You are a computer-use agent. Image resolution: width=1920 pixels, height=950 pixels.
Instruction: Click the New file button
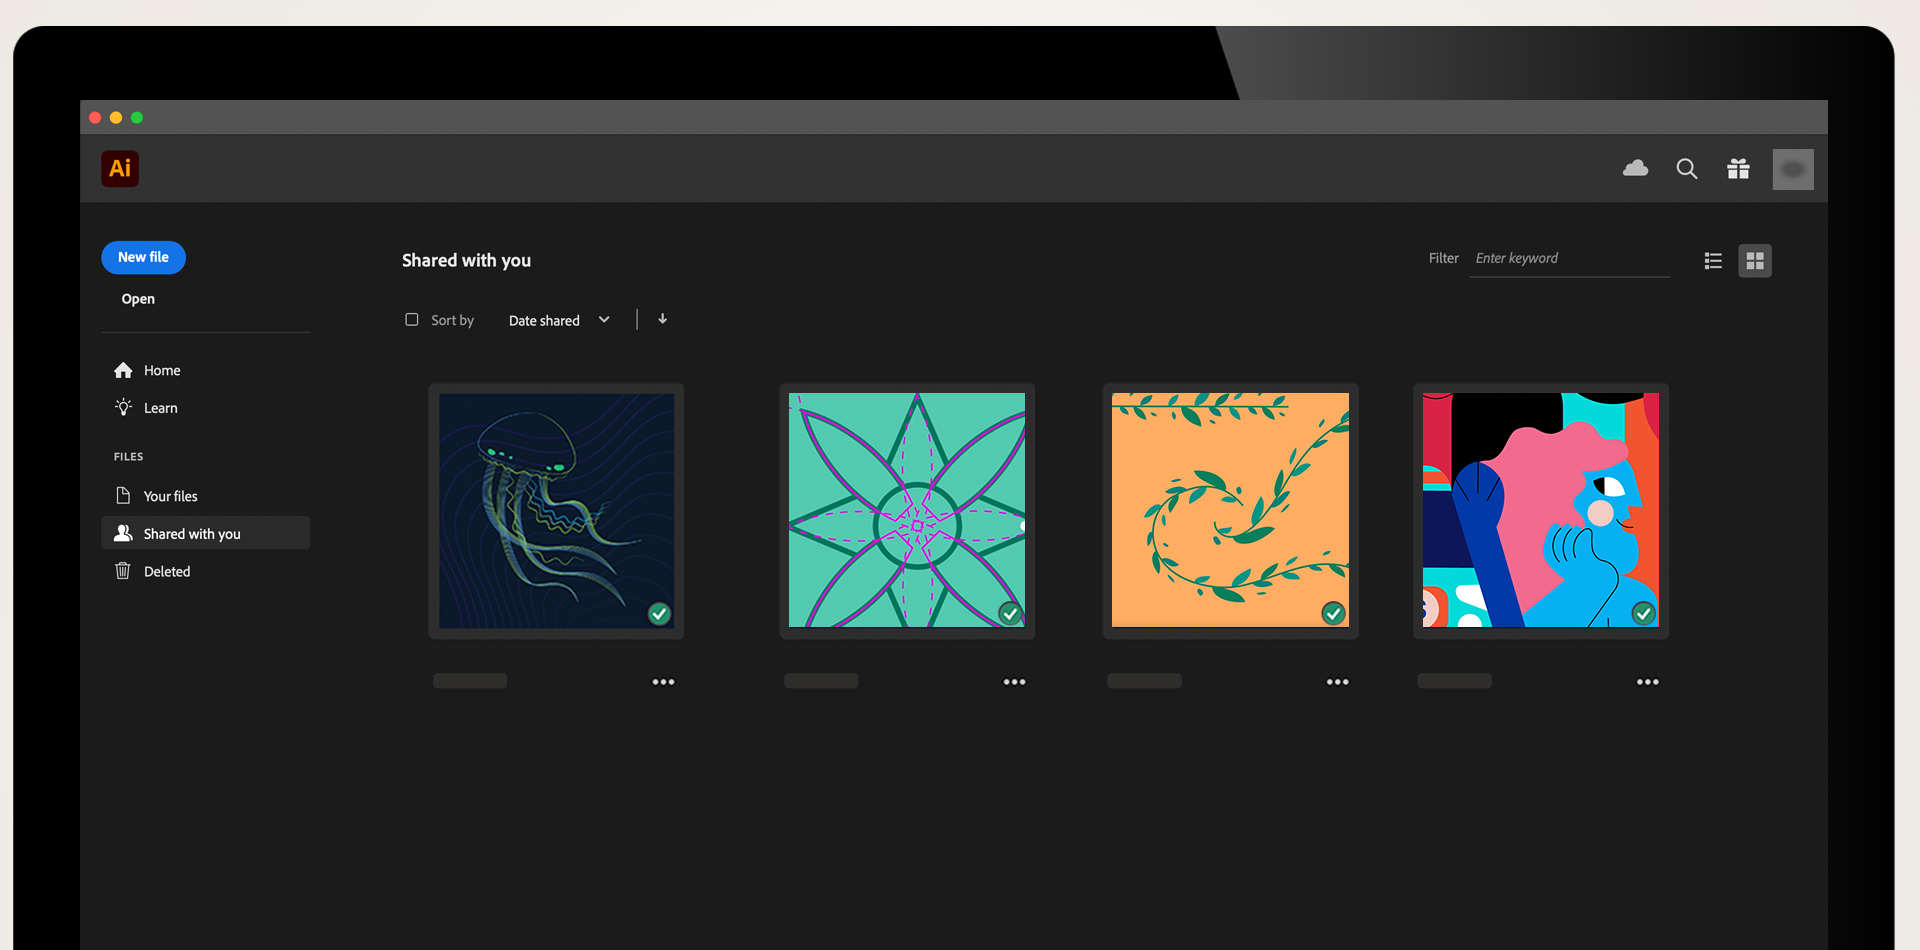[x=143, y=257]
